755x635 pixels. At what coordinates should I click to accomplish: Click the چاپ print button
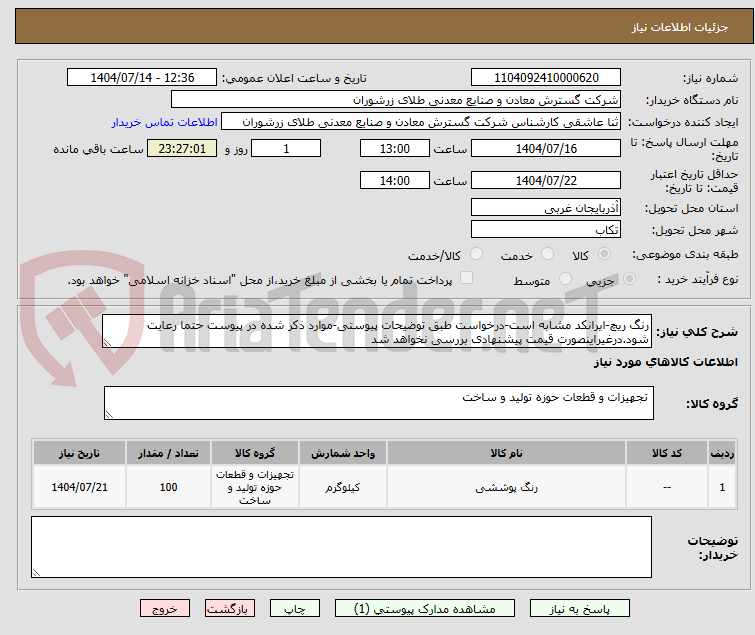pyautogui.click(x=295, y=609)
